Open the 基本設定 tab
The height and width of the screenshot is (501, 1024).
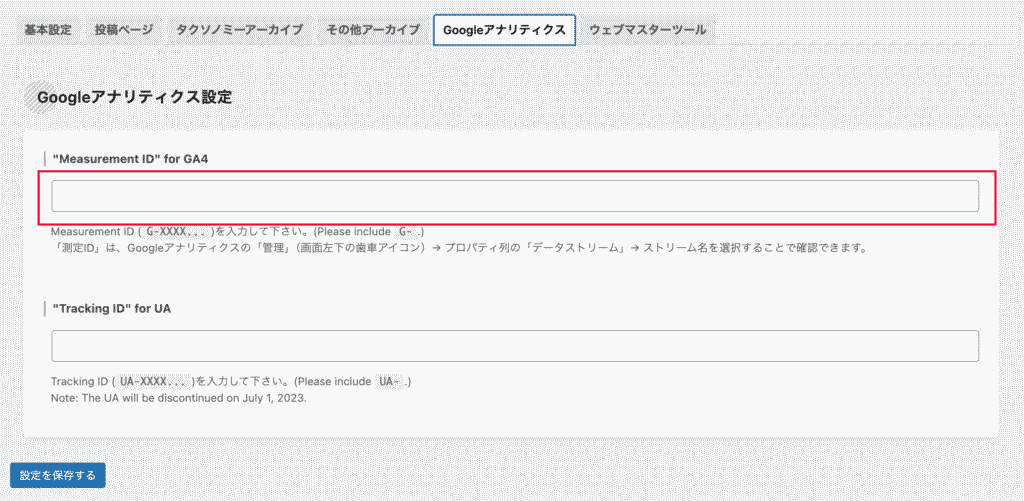point(48,30)
